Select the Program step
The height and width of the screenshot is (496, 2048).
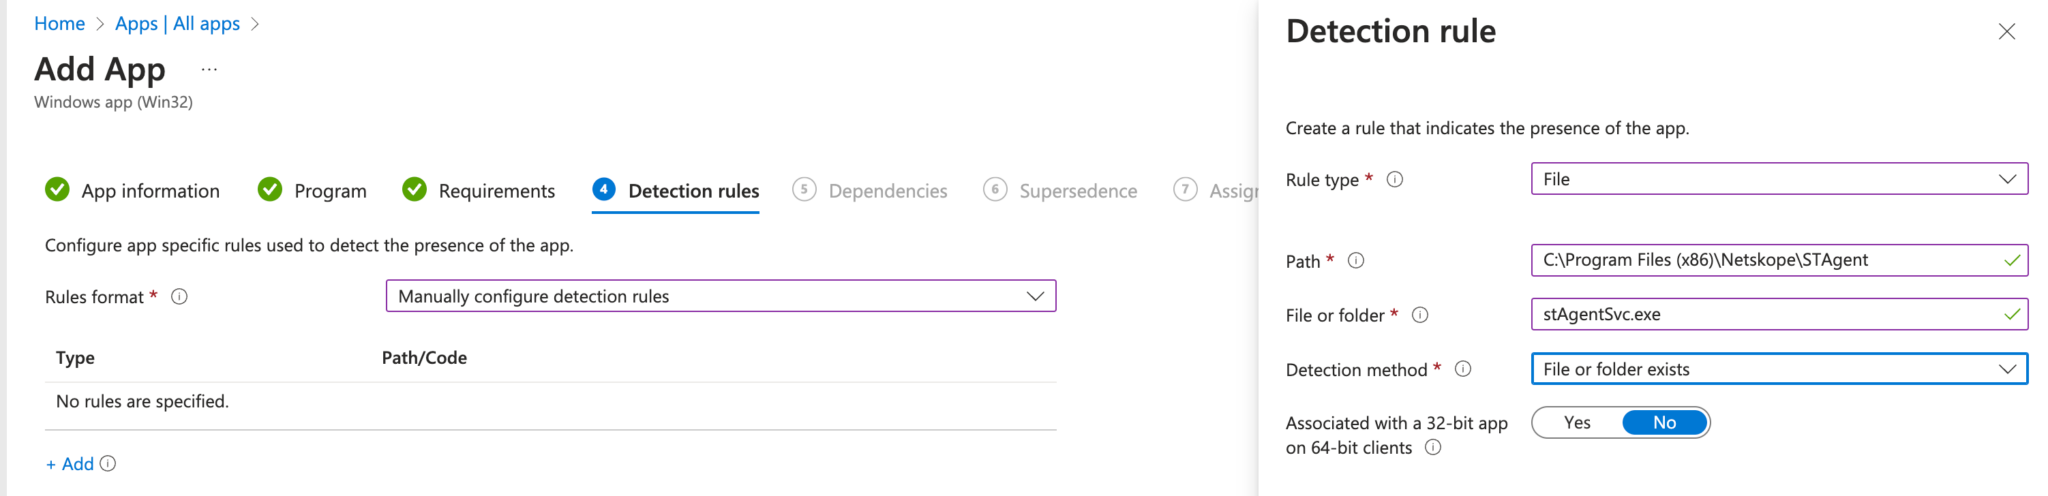(x=313, y=190)
